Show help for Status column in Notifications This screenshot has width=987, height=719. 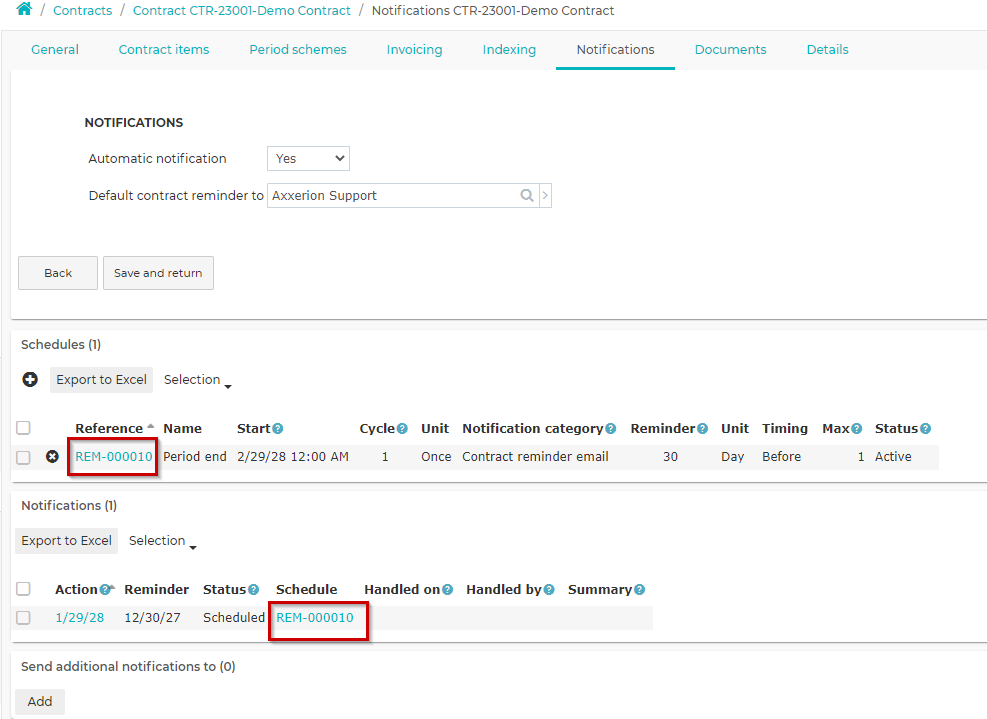[x=254, y=590]
